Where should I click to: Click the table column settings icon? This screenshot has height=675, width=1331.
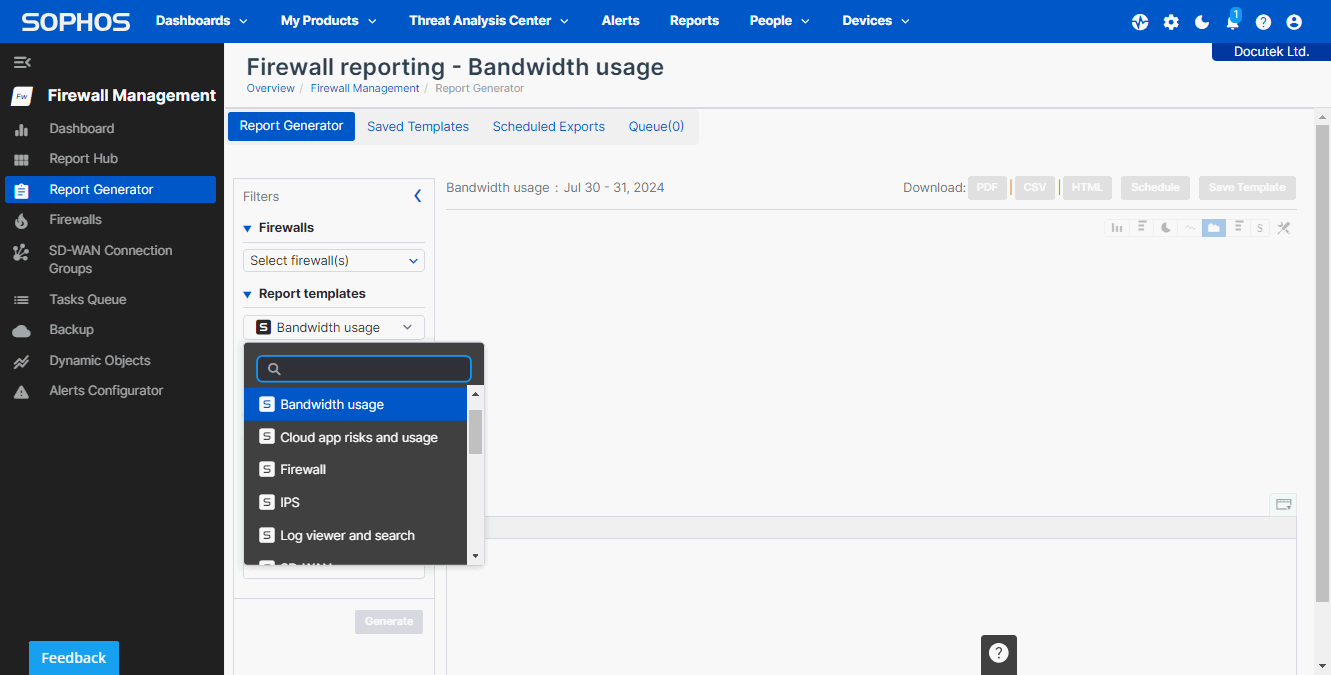[1284, 504]
